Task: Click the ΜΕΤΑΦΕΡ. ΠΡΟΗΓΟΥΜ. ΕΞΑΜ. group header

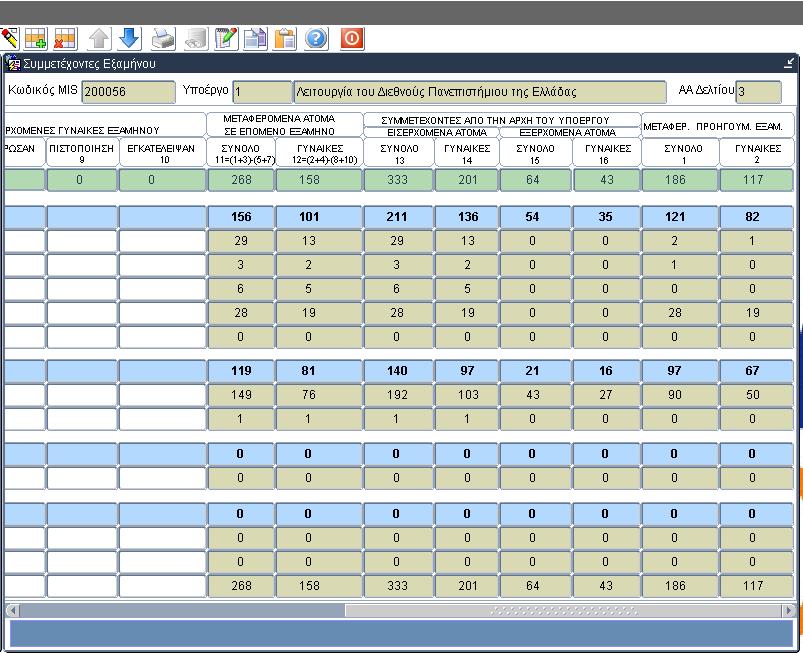Action: pos(718,125)
